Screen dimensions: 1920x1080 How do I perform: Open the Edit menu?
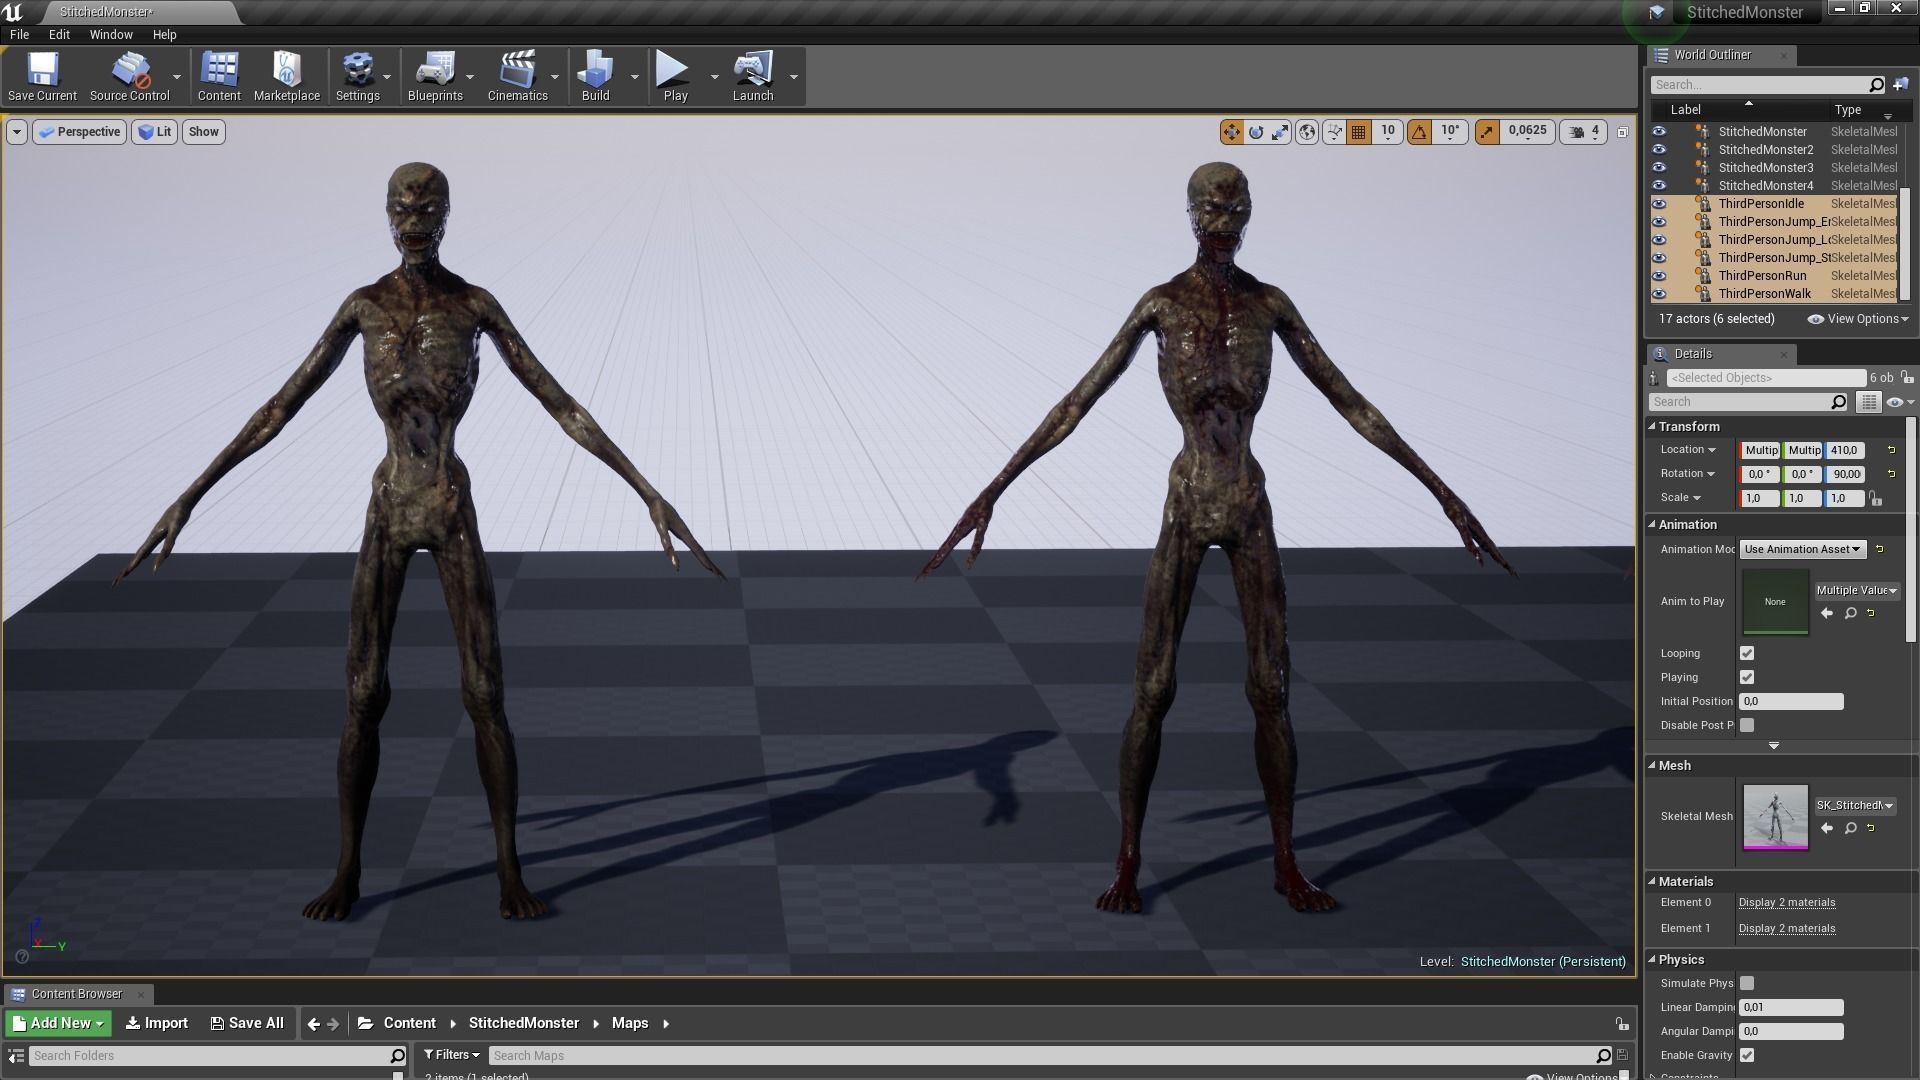(59, 34)
